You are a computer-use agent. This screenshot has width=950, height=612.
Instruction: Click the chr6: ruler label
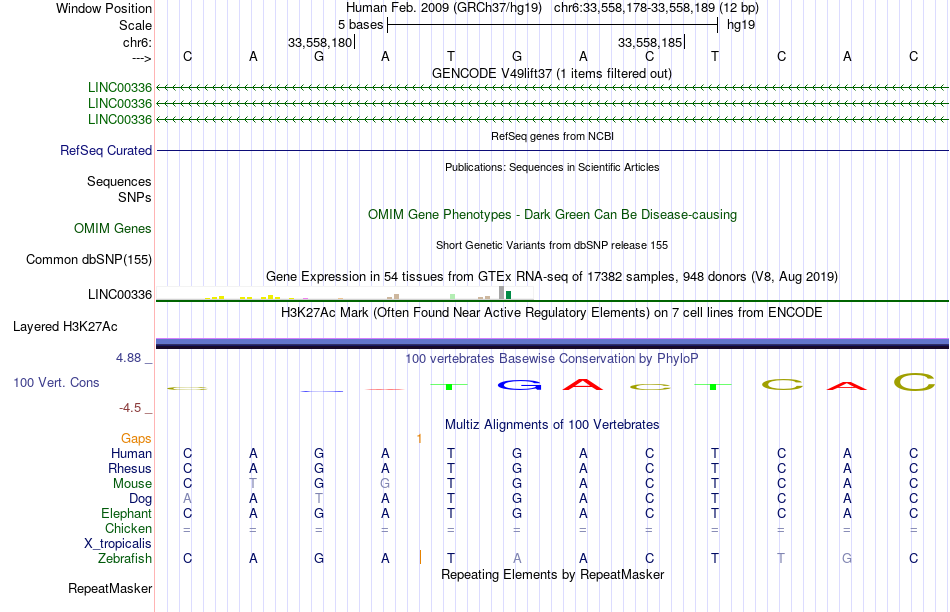pos(138,42)
